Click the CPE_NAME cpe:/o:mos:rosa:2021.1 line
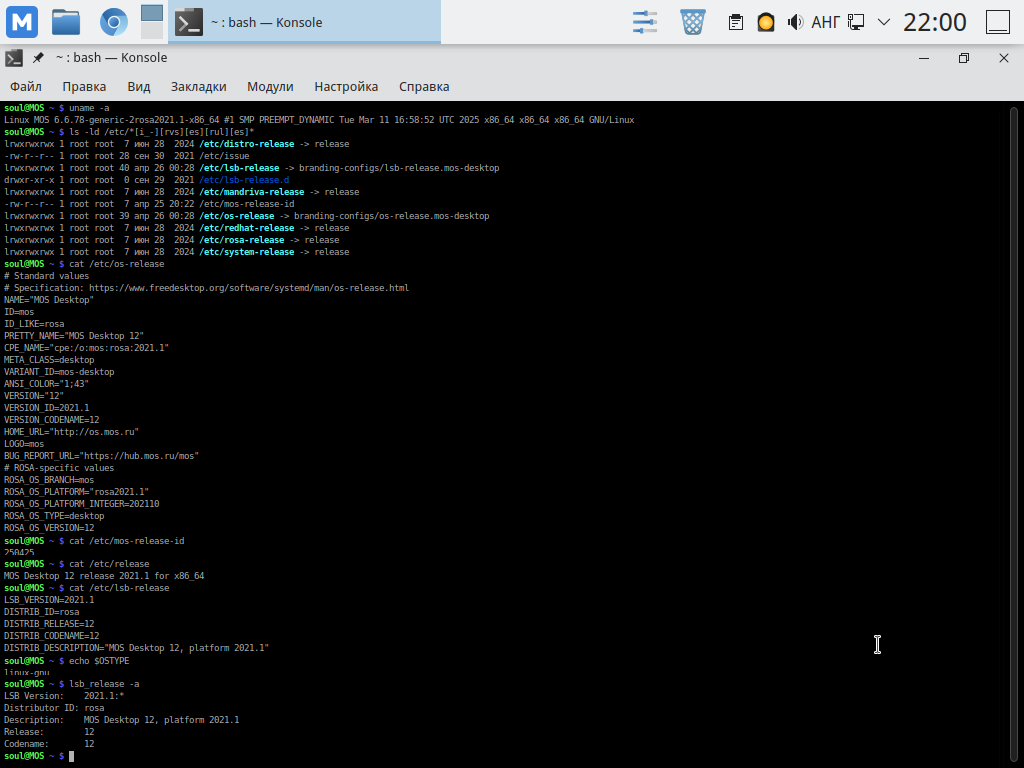 click(86, 348)
